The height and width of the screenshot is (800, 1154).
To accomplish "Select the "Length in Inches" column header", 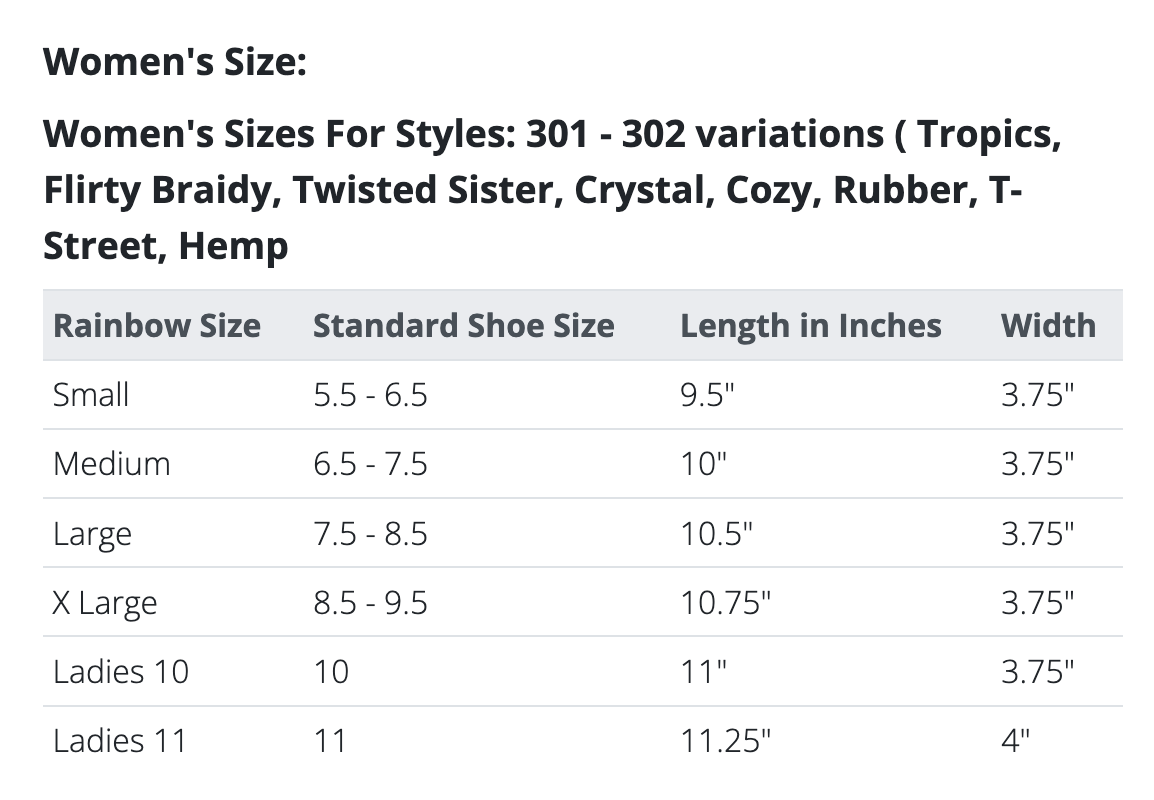I will [x=811, y=326].
